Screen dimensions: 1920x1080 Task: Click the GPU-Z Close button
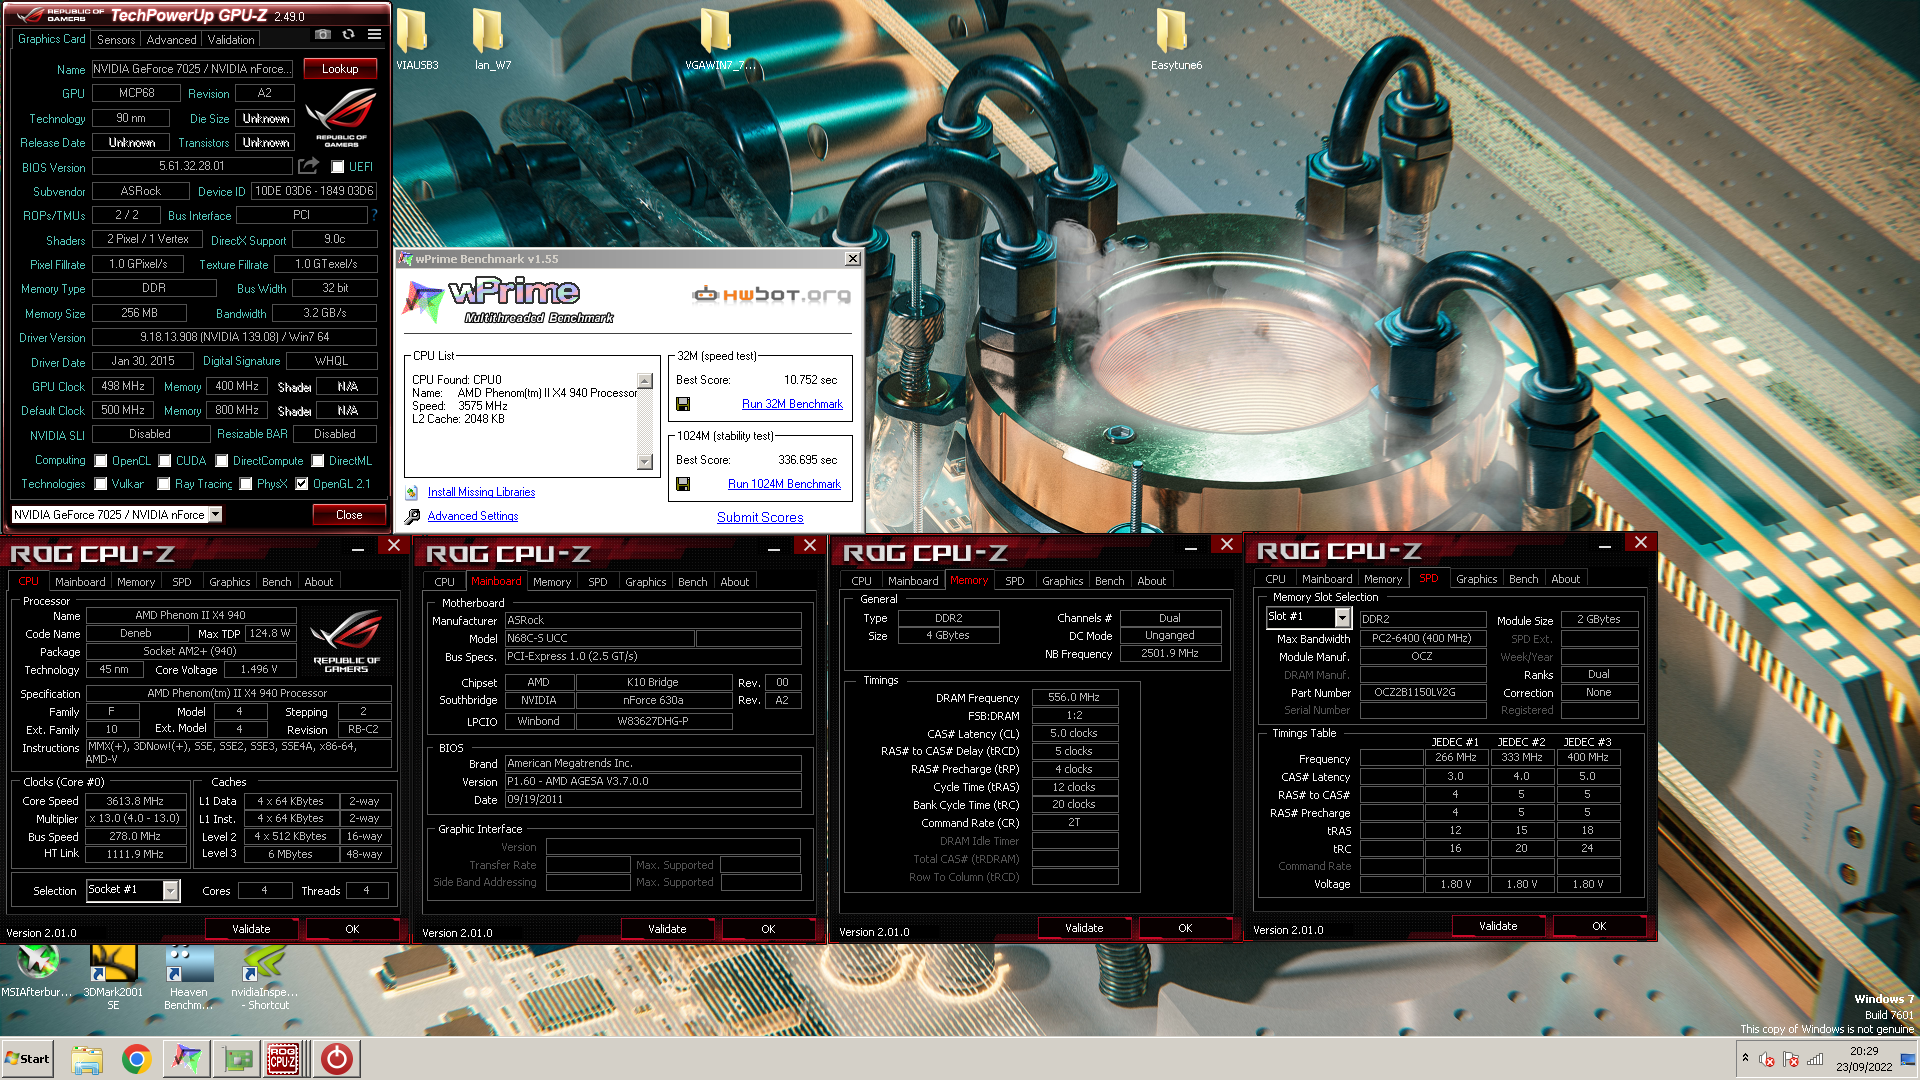click(x=349, y=515)
